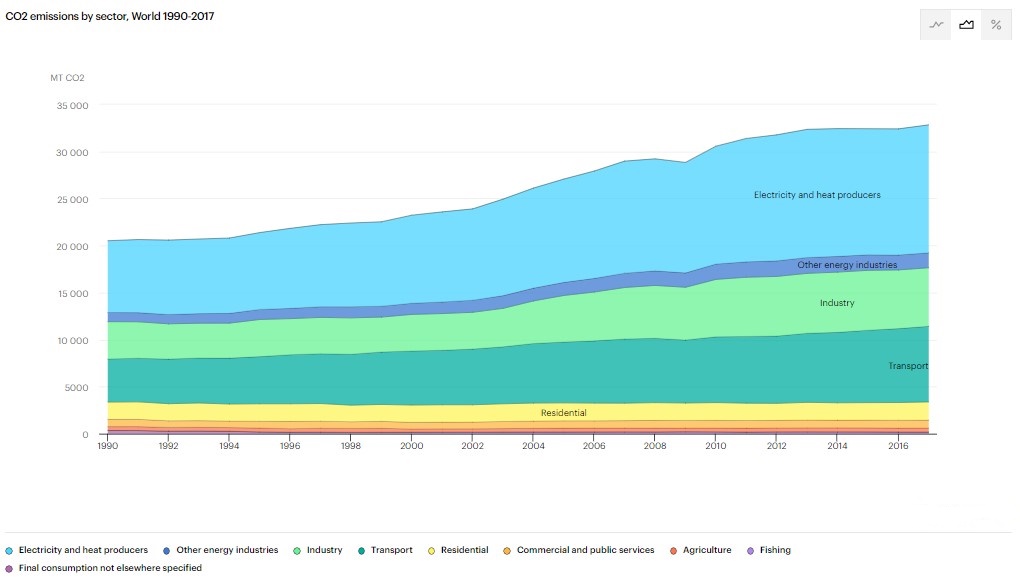1020x582 pixels.
Task: Click the chart title text
Action: click(110, 17)
